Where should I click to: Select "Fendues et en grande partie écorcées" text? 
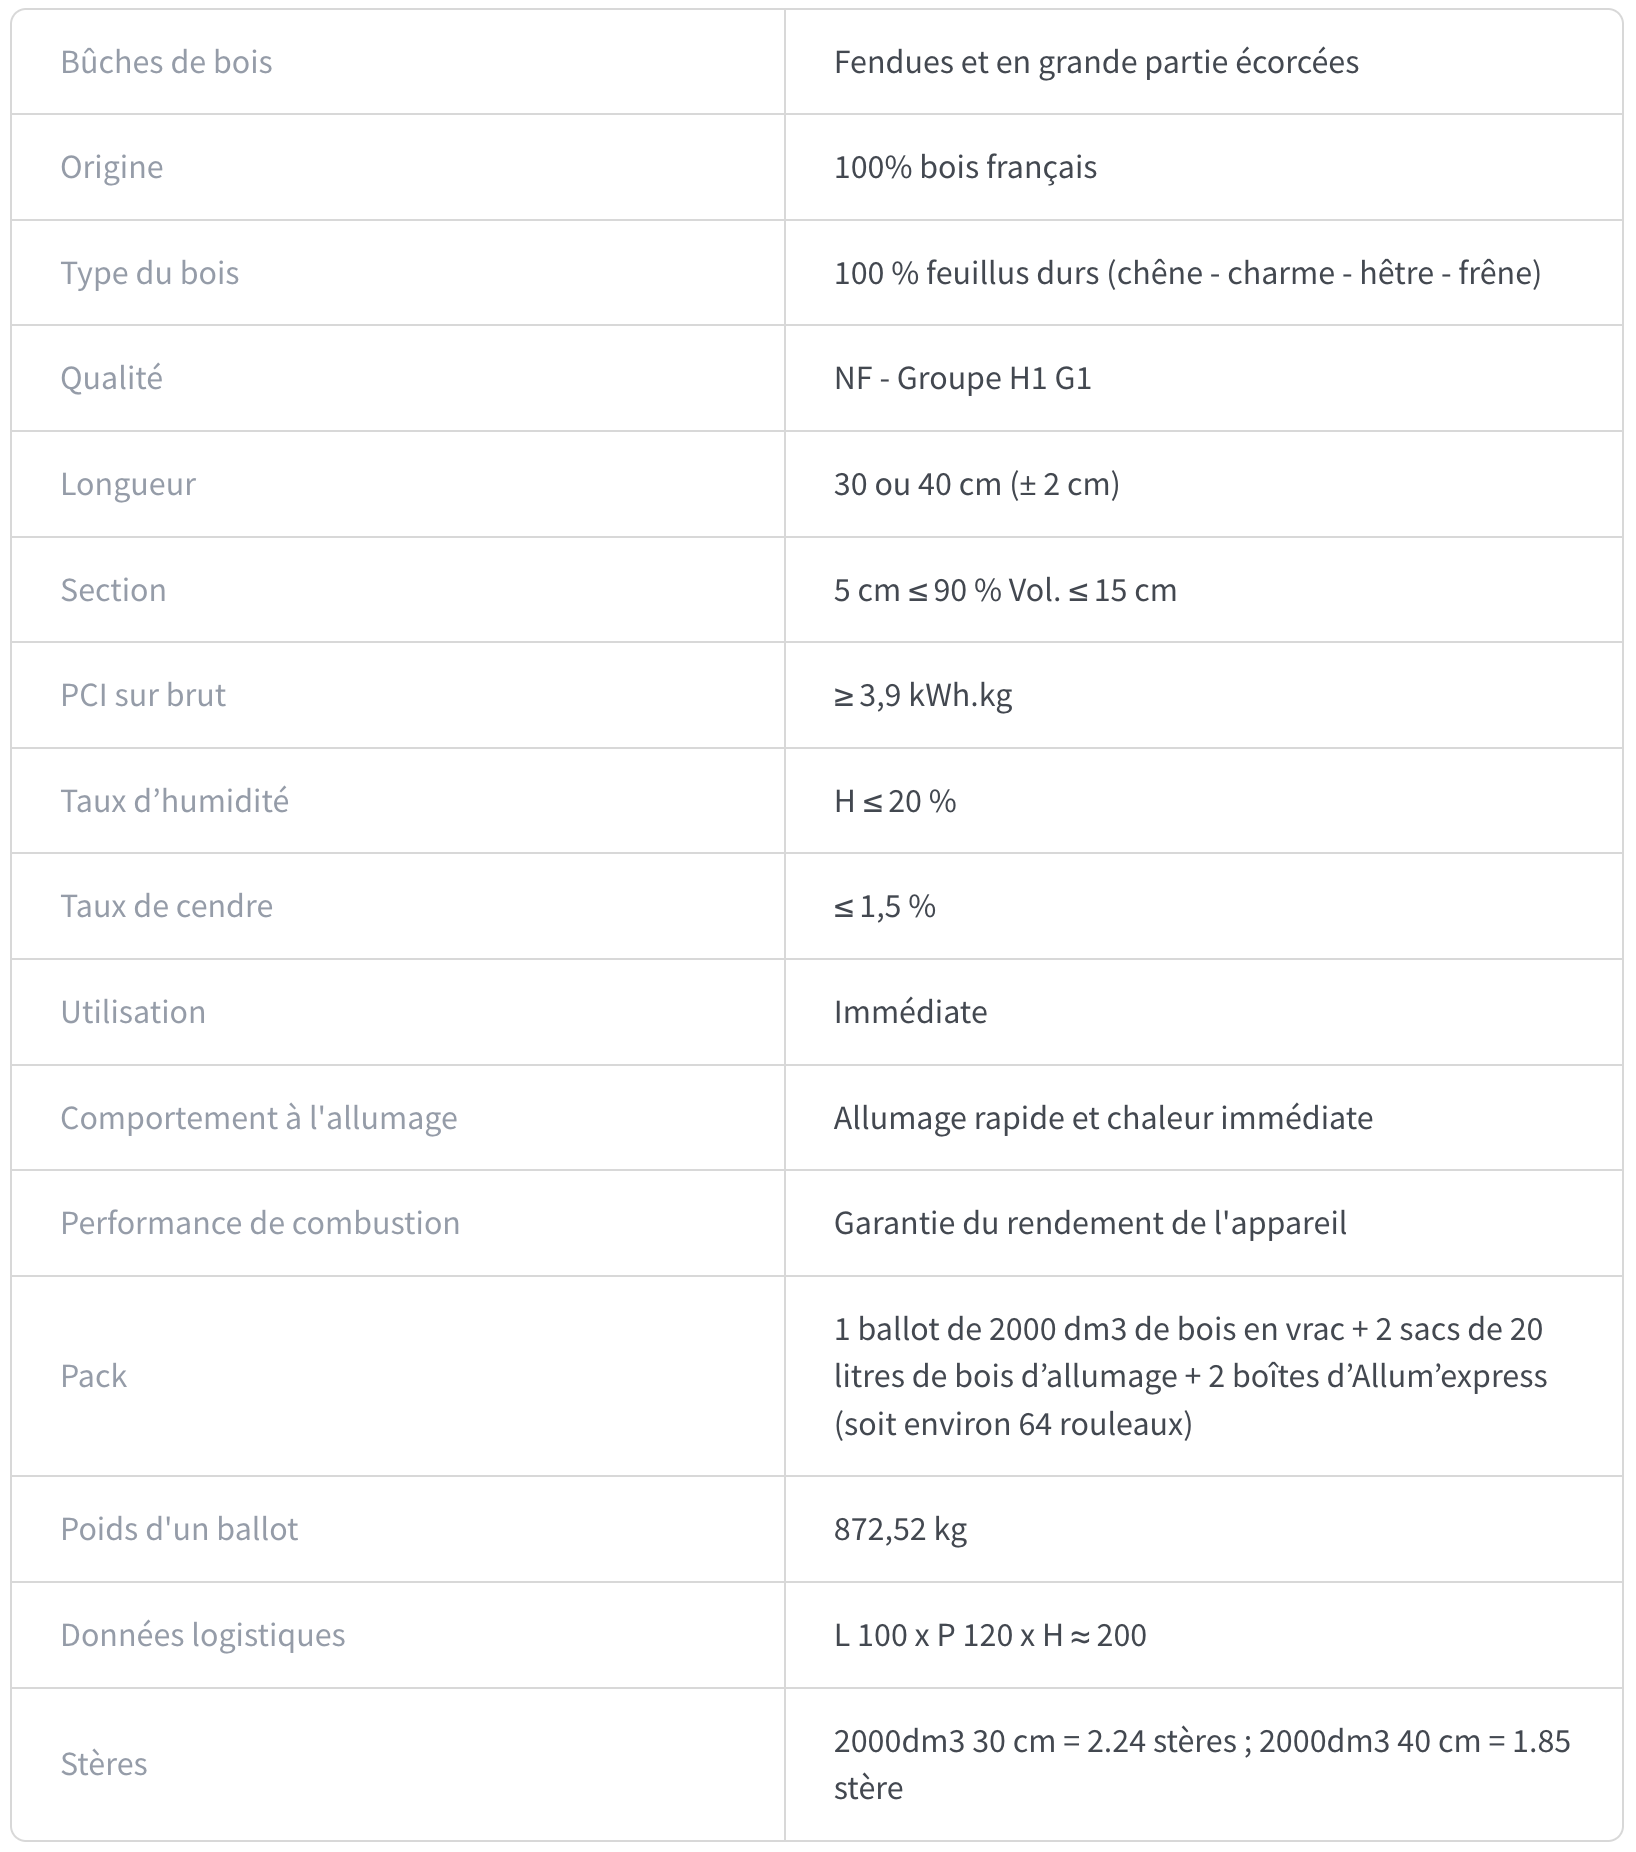1096,62
